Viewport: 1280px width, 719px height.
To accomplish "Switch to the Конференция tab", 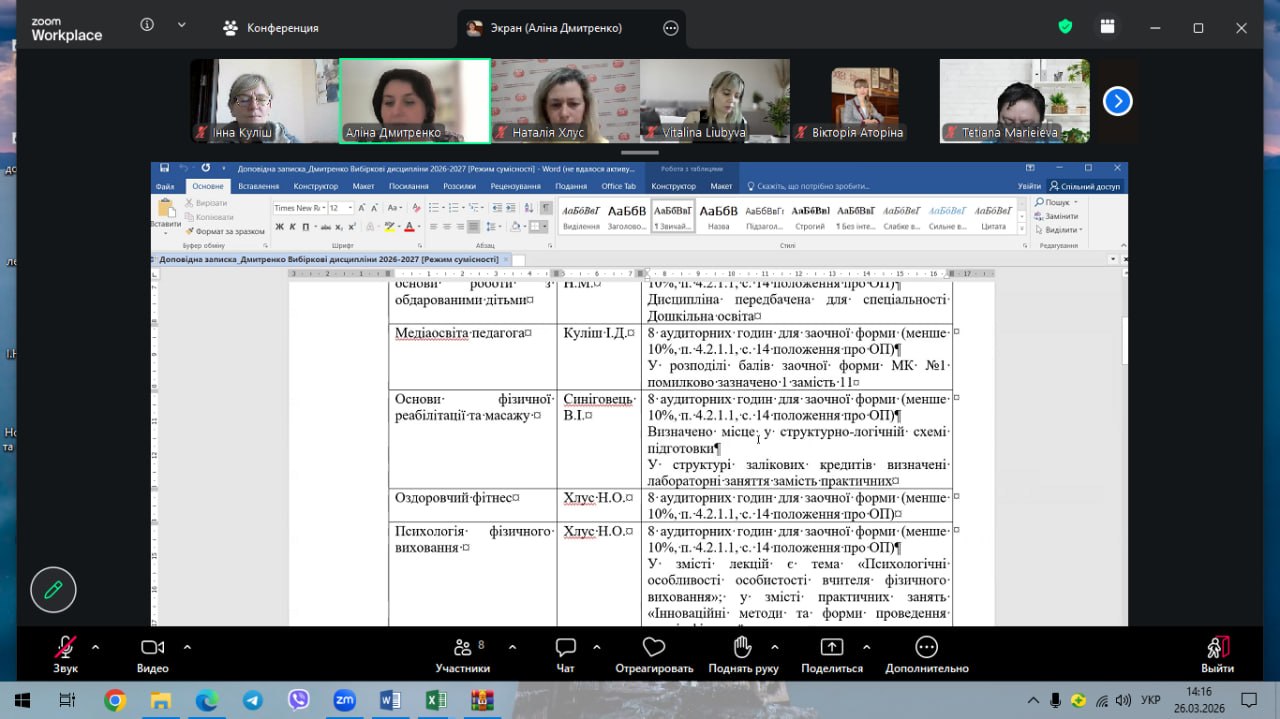I will (x=271, y=28).
